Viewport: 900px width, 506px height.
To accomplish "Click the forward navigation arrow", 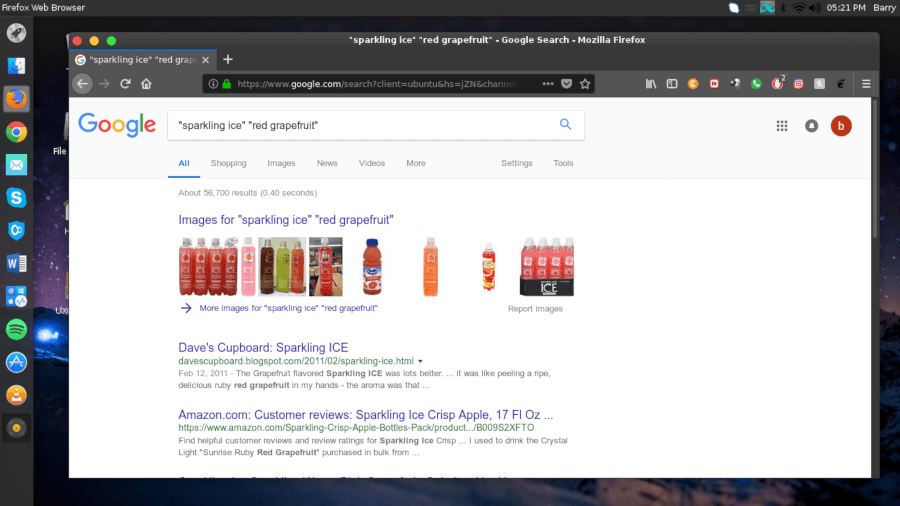I will click(x=104, y=84).
